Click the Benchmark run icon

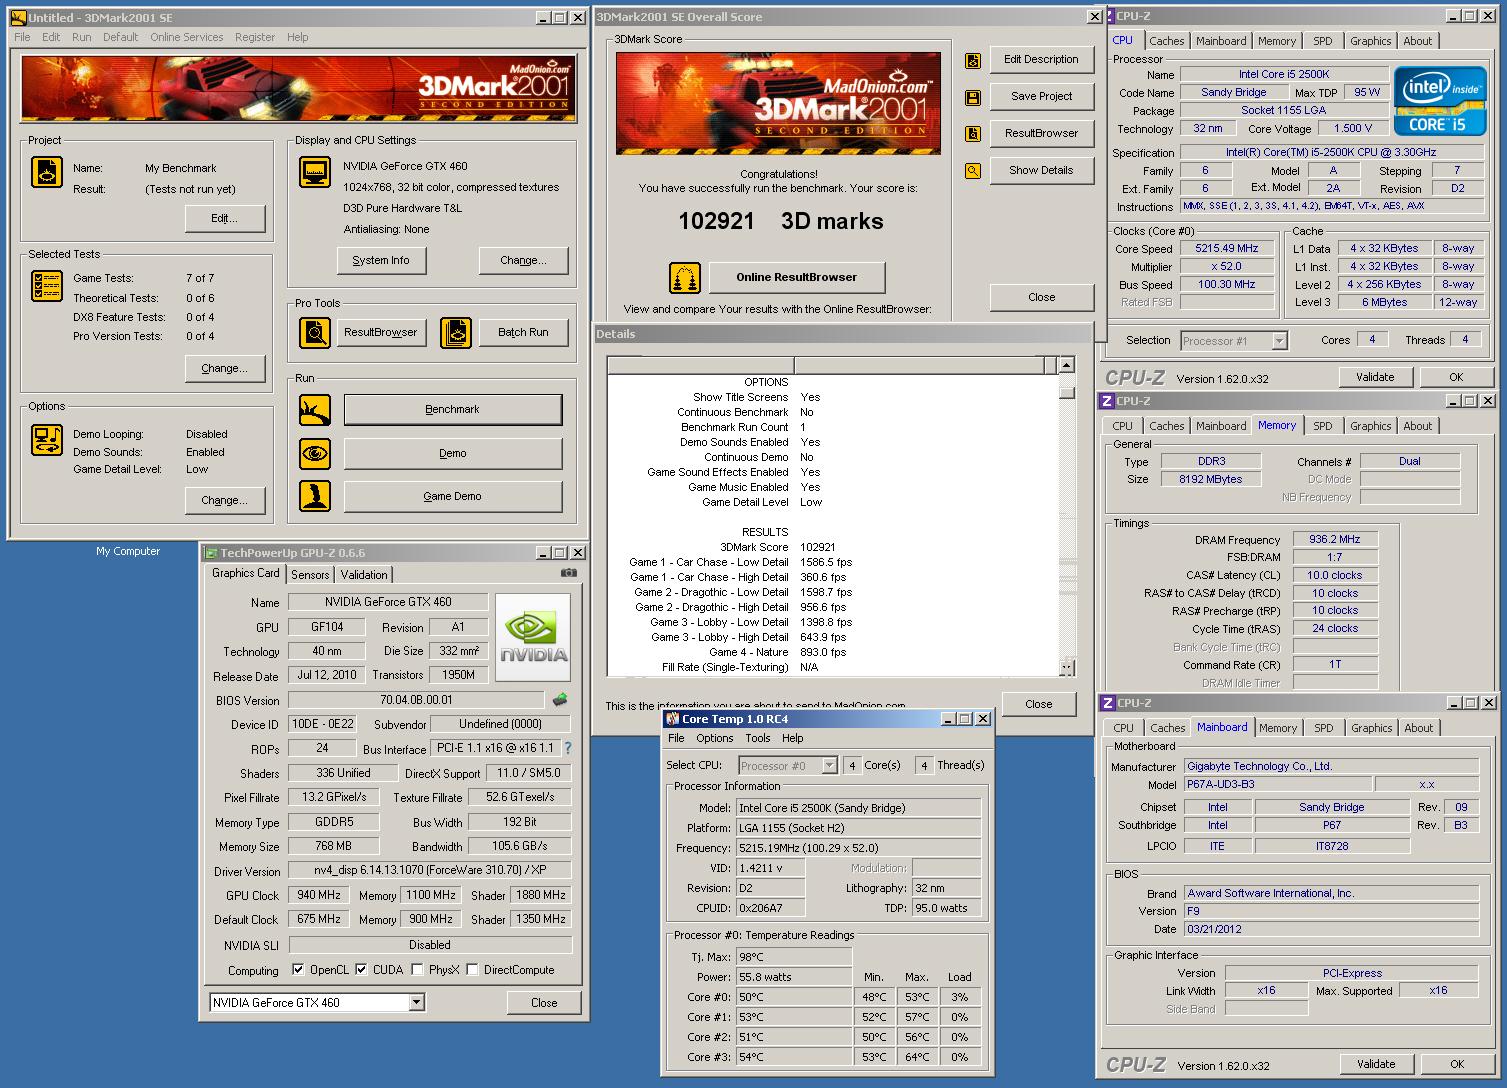tap(315, 409)
